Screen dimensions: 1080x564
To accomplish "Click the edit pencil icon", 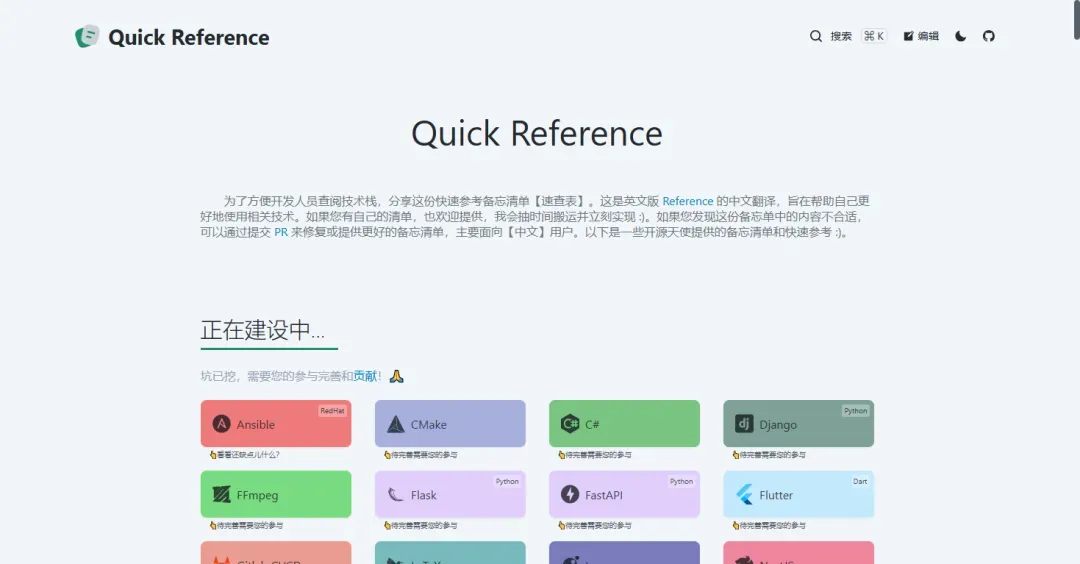I will click(x=908, y=36).
